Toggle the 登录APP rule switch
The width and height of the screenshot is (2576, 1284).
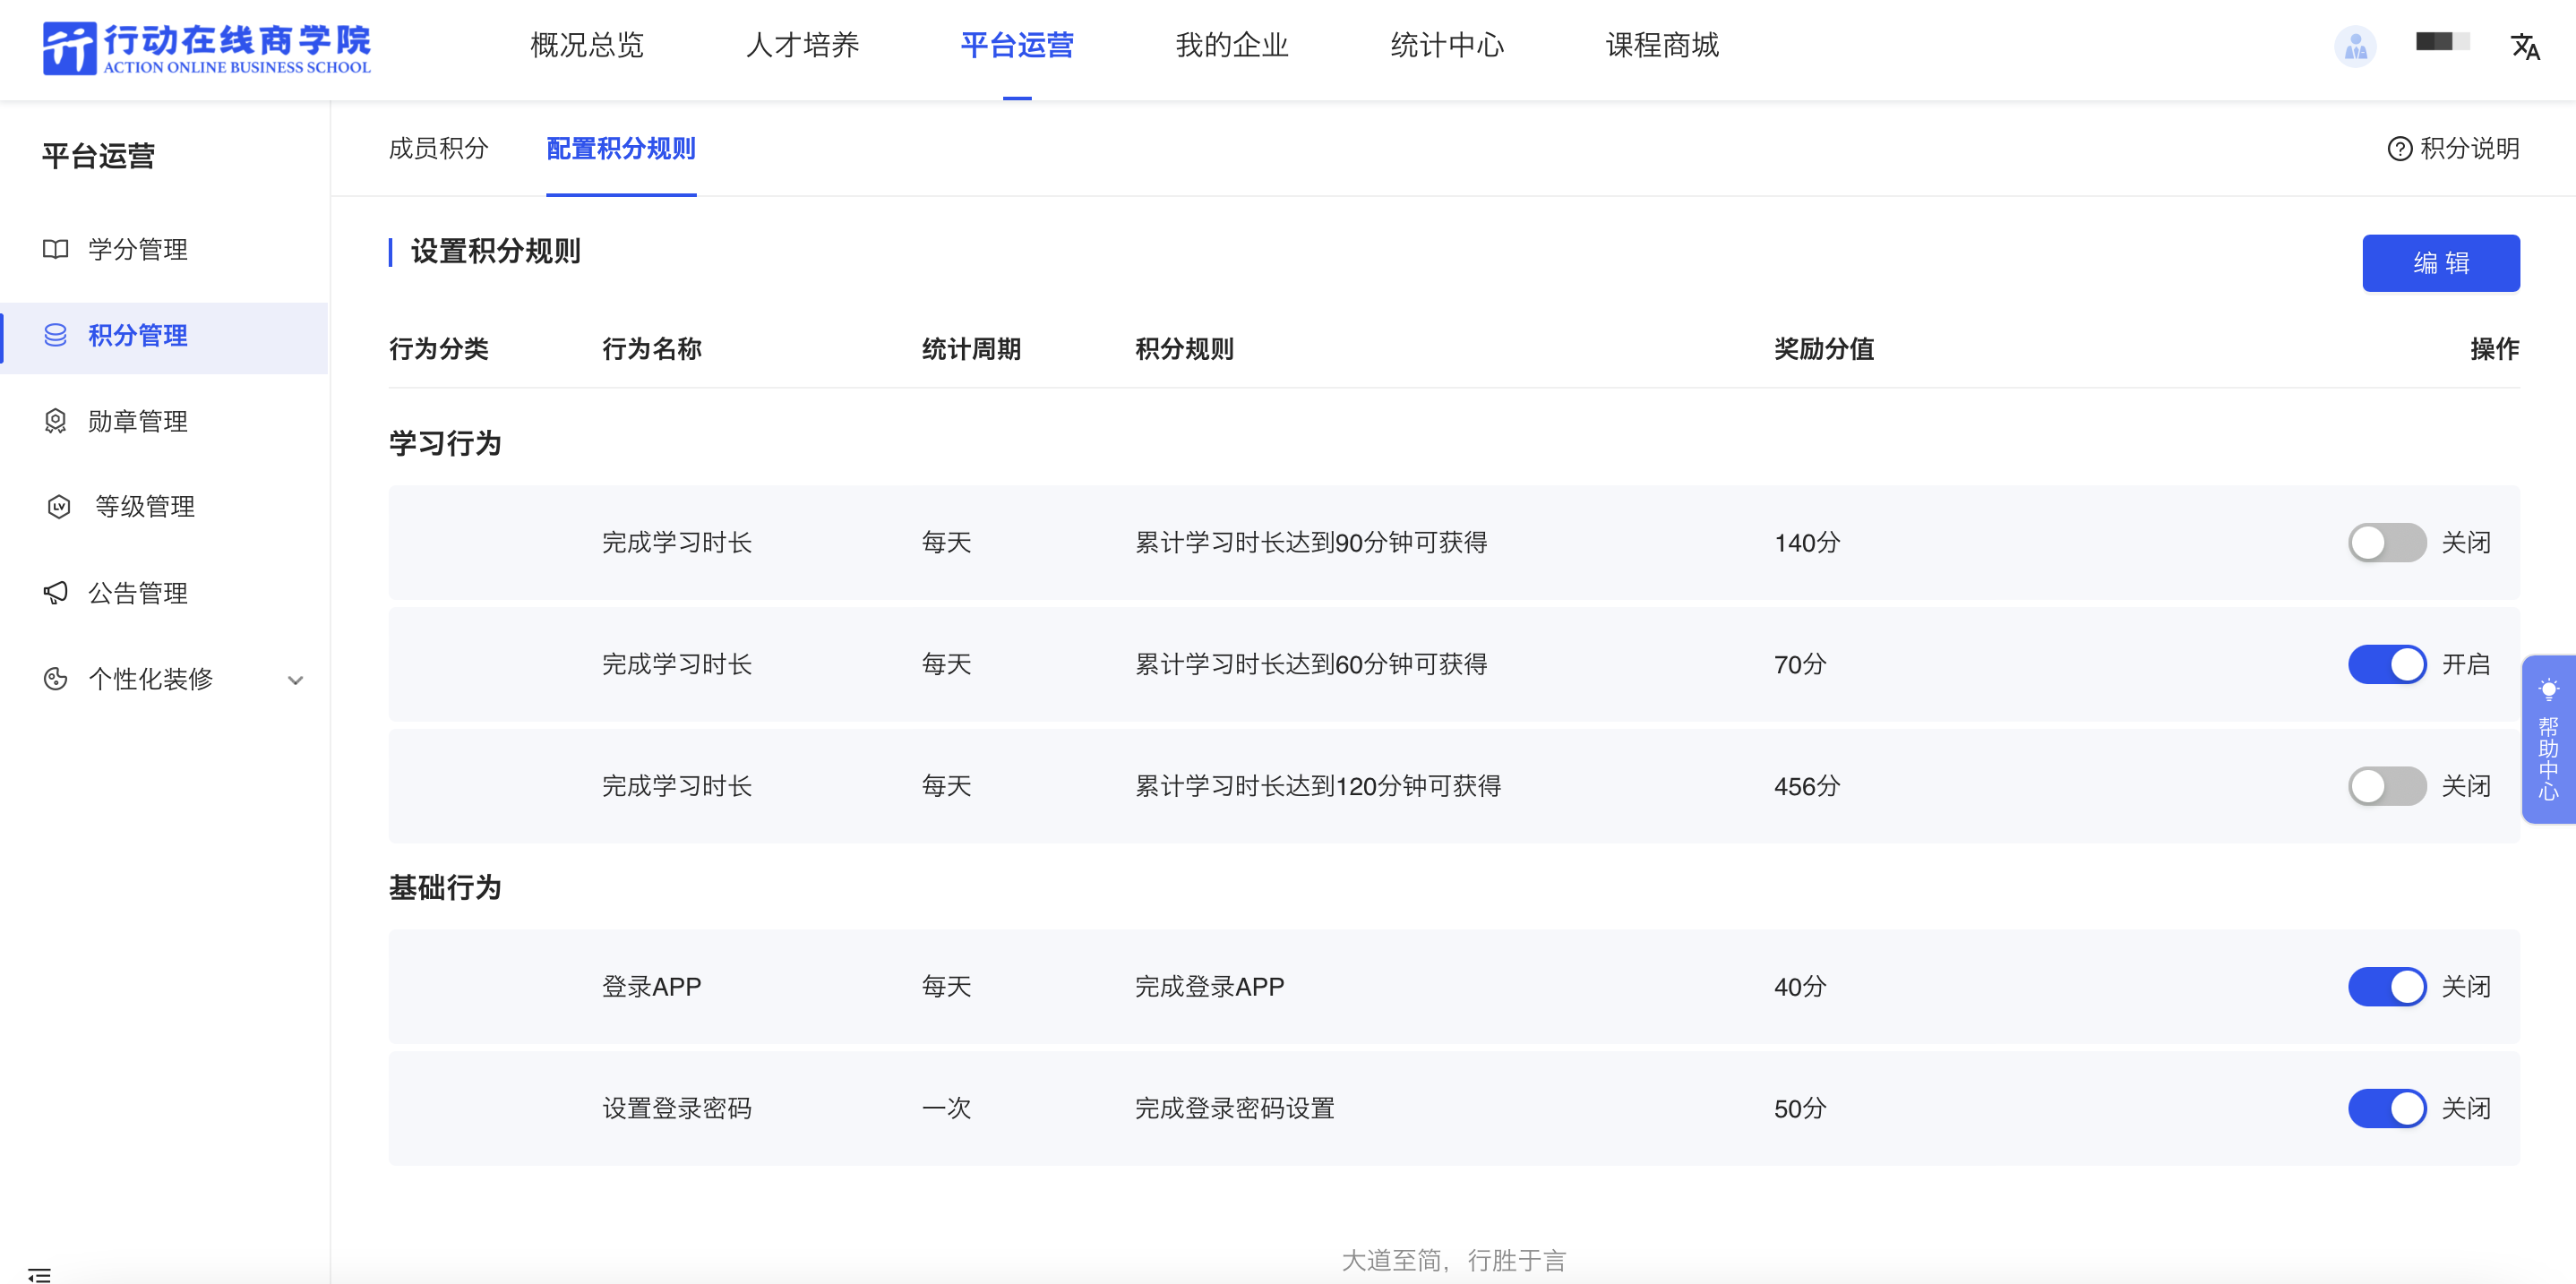(x=2386, y=987)
